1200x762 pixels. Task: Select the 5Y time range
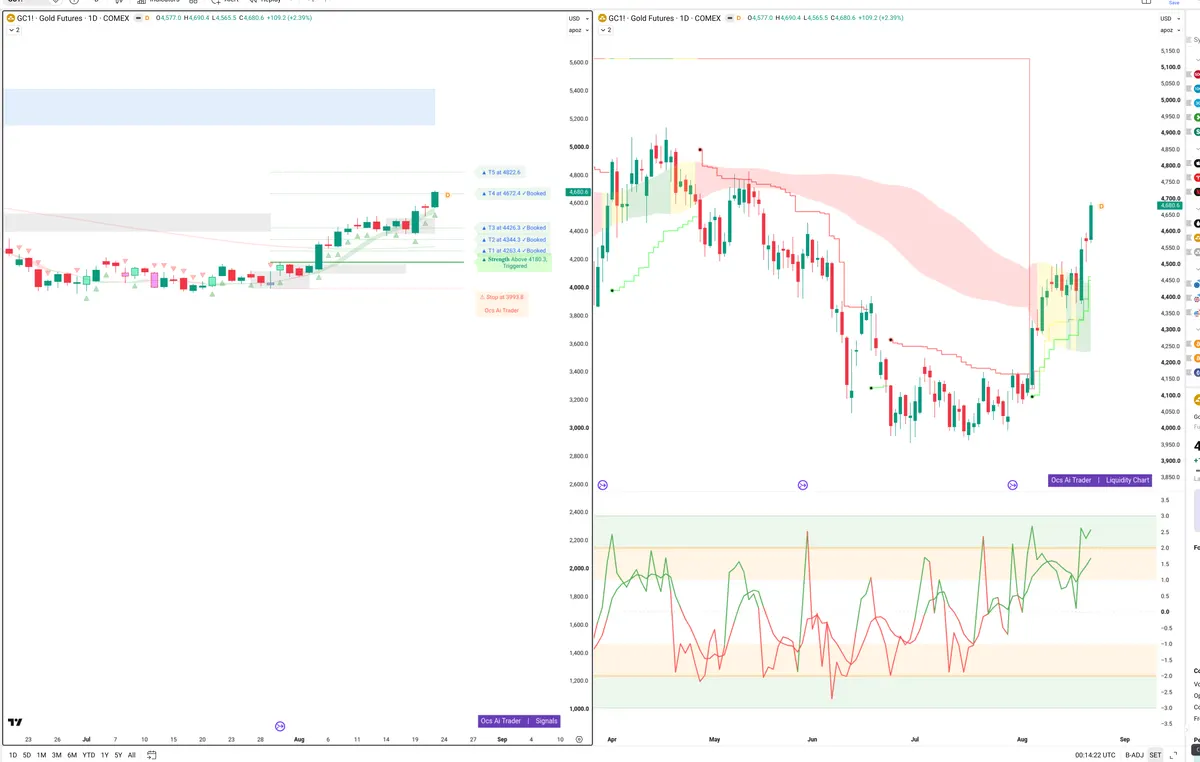(118, 755)
